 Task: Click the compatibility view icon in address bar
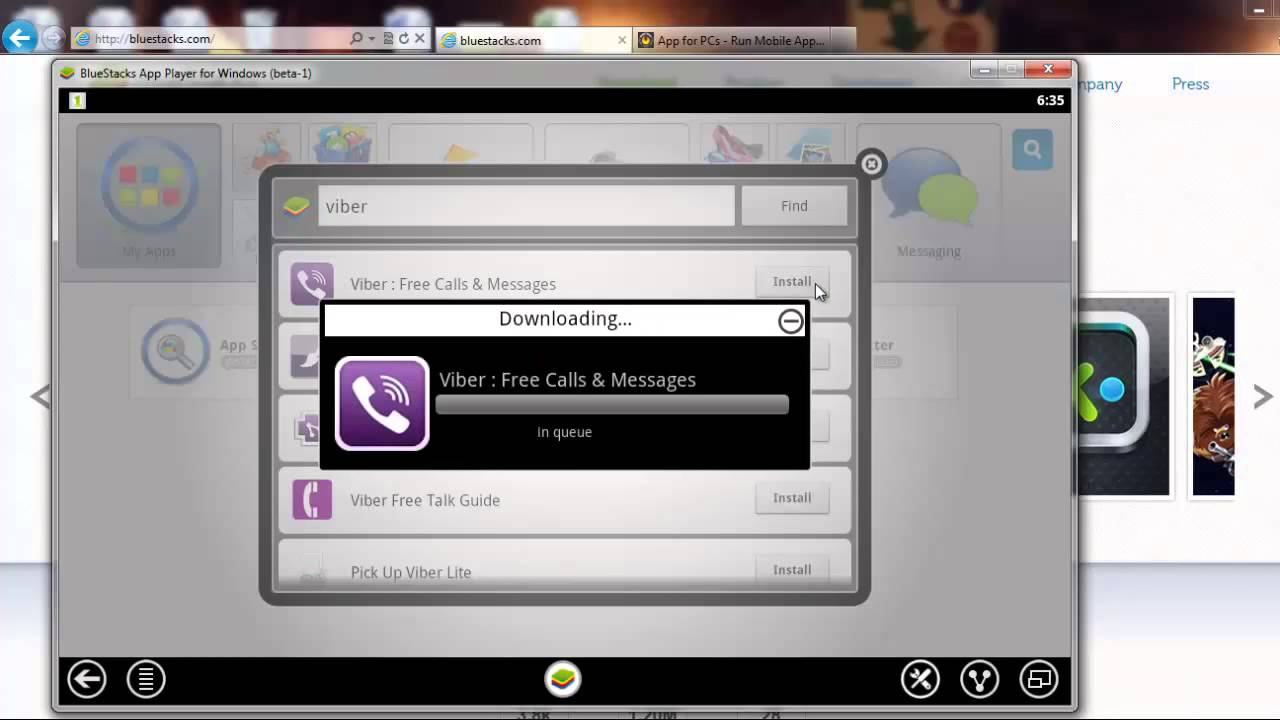point(388,39)
